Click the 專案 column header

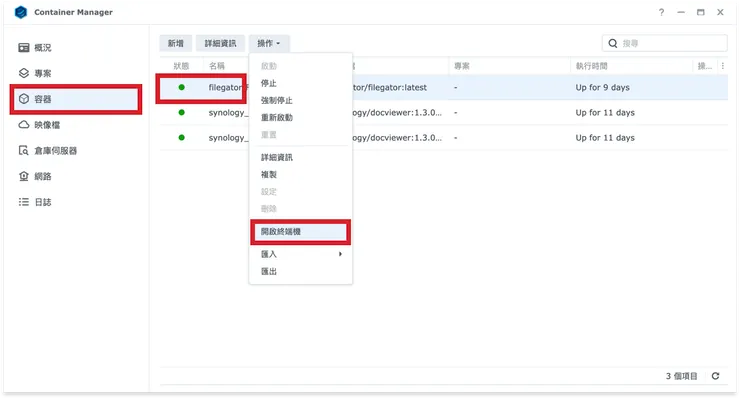[x=462, y=66]
